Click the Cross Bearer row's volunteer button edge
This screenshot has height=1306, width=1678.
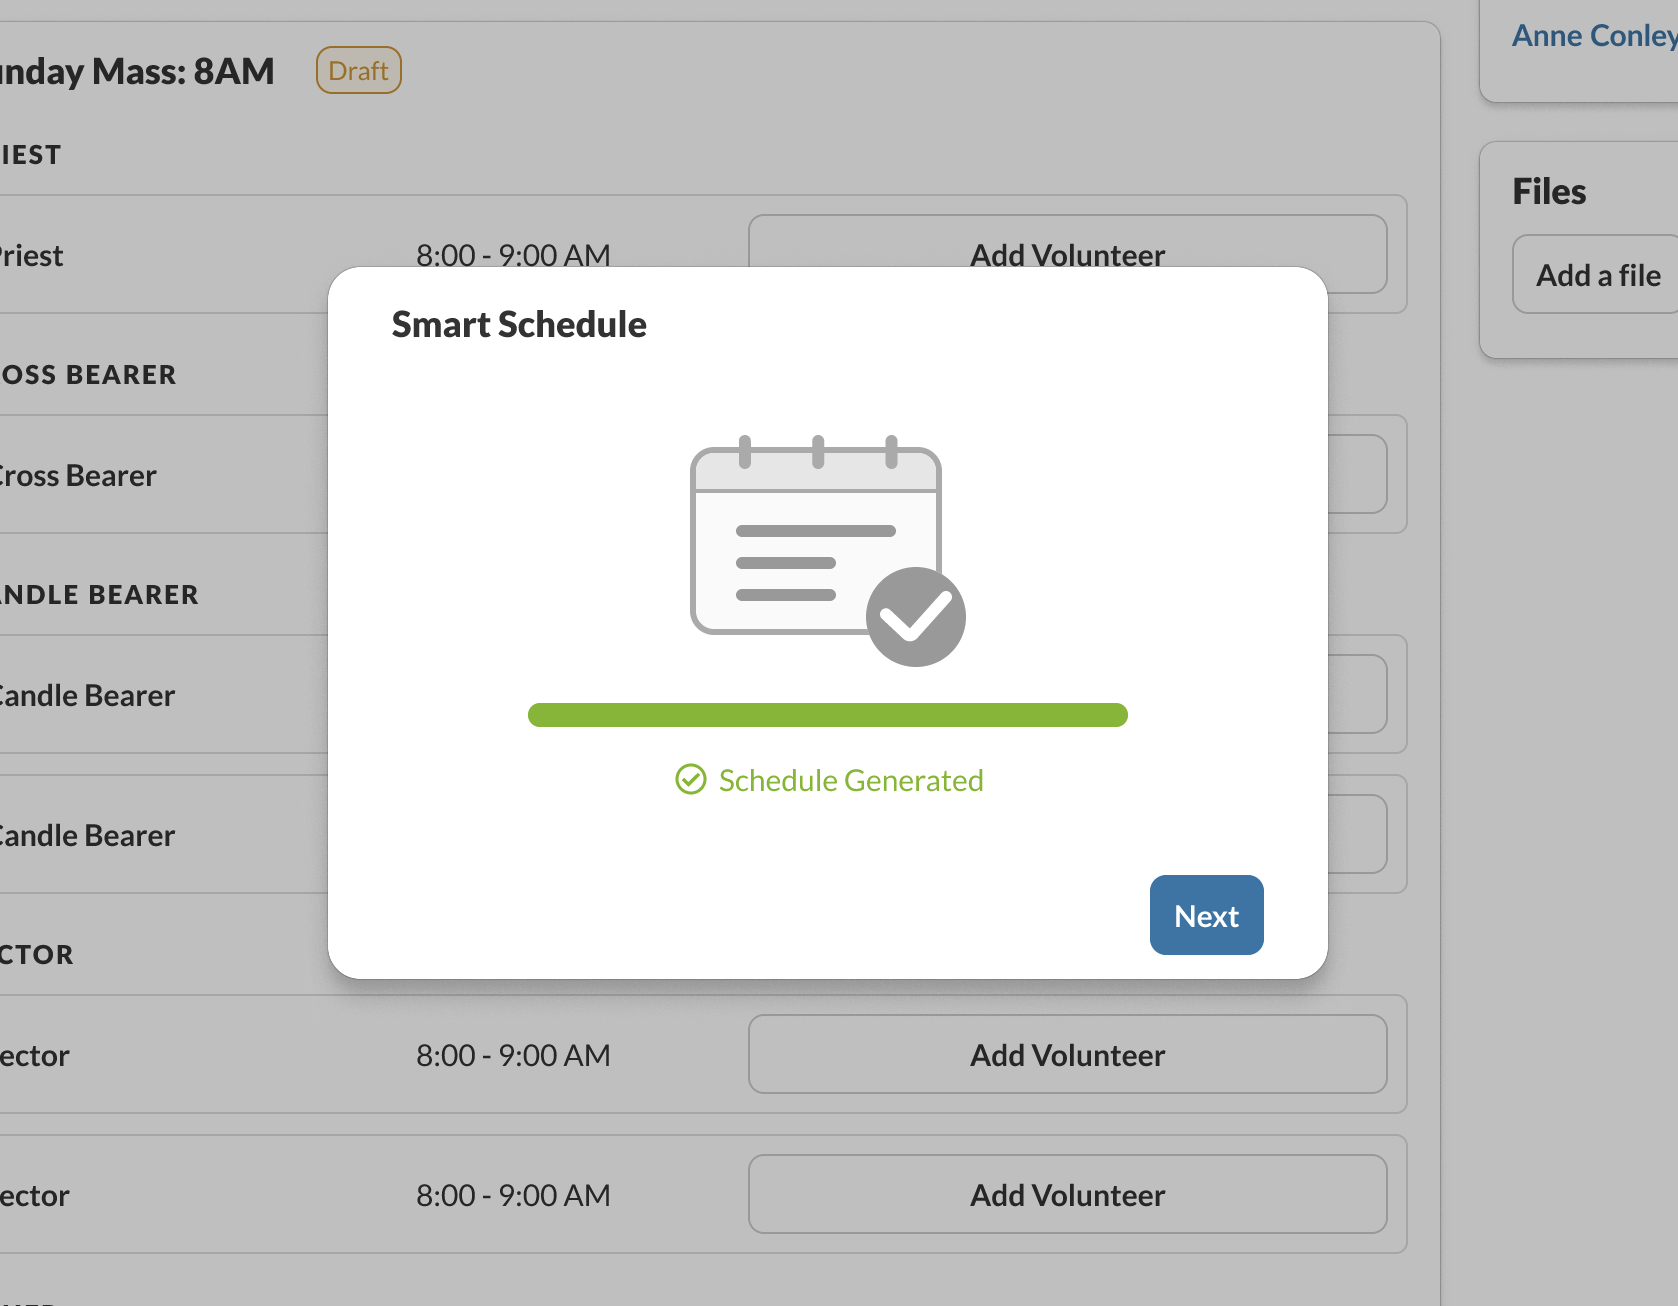tap(1358, 474)
